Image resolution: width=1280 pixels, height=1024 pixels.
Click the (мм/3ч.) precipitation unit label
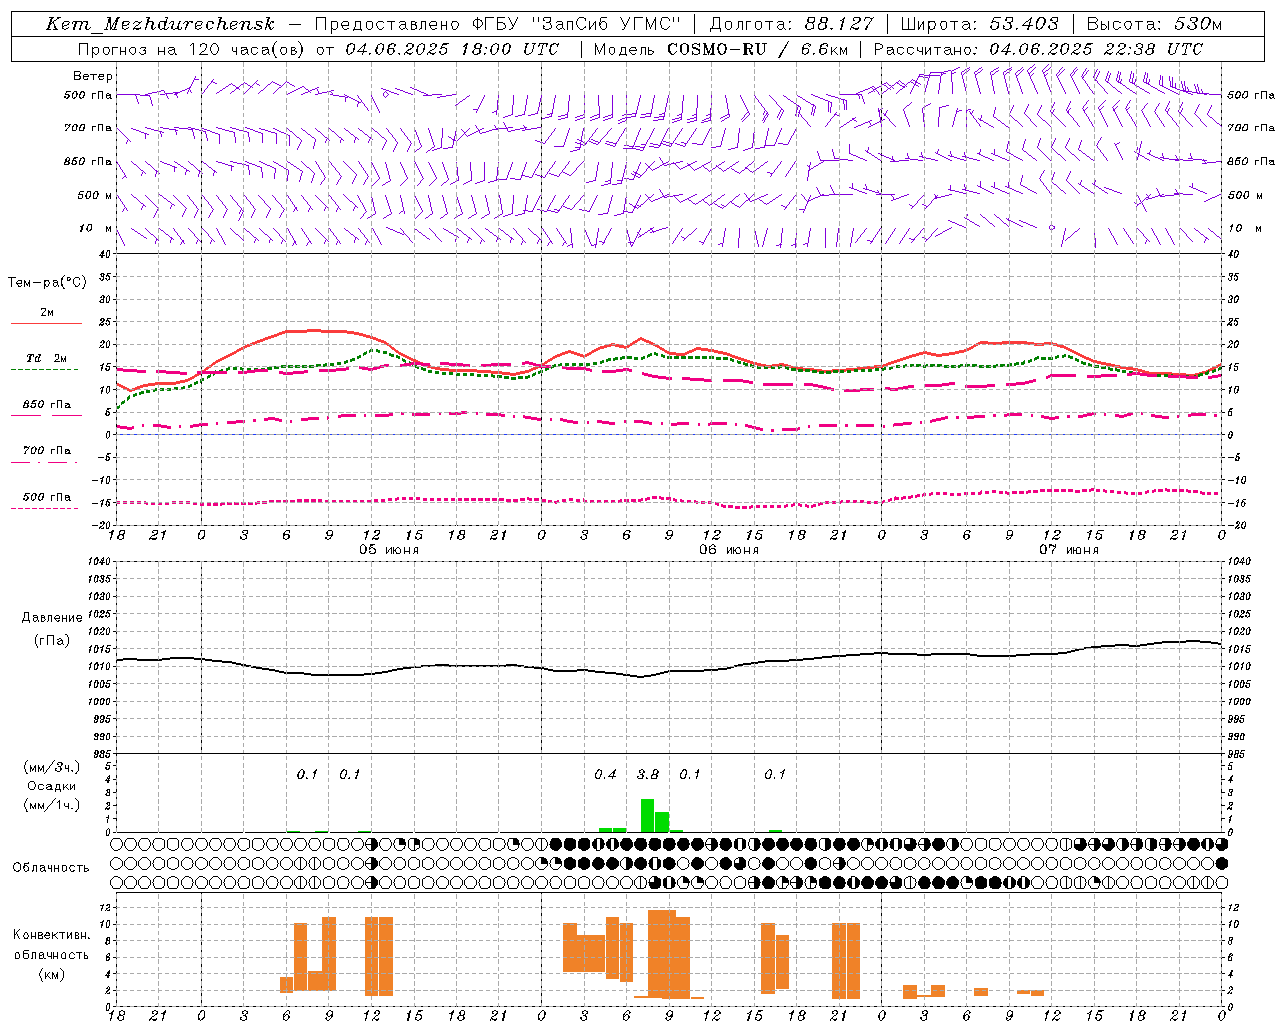[x=52, y=767]
